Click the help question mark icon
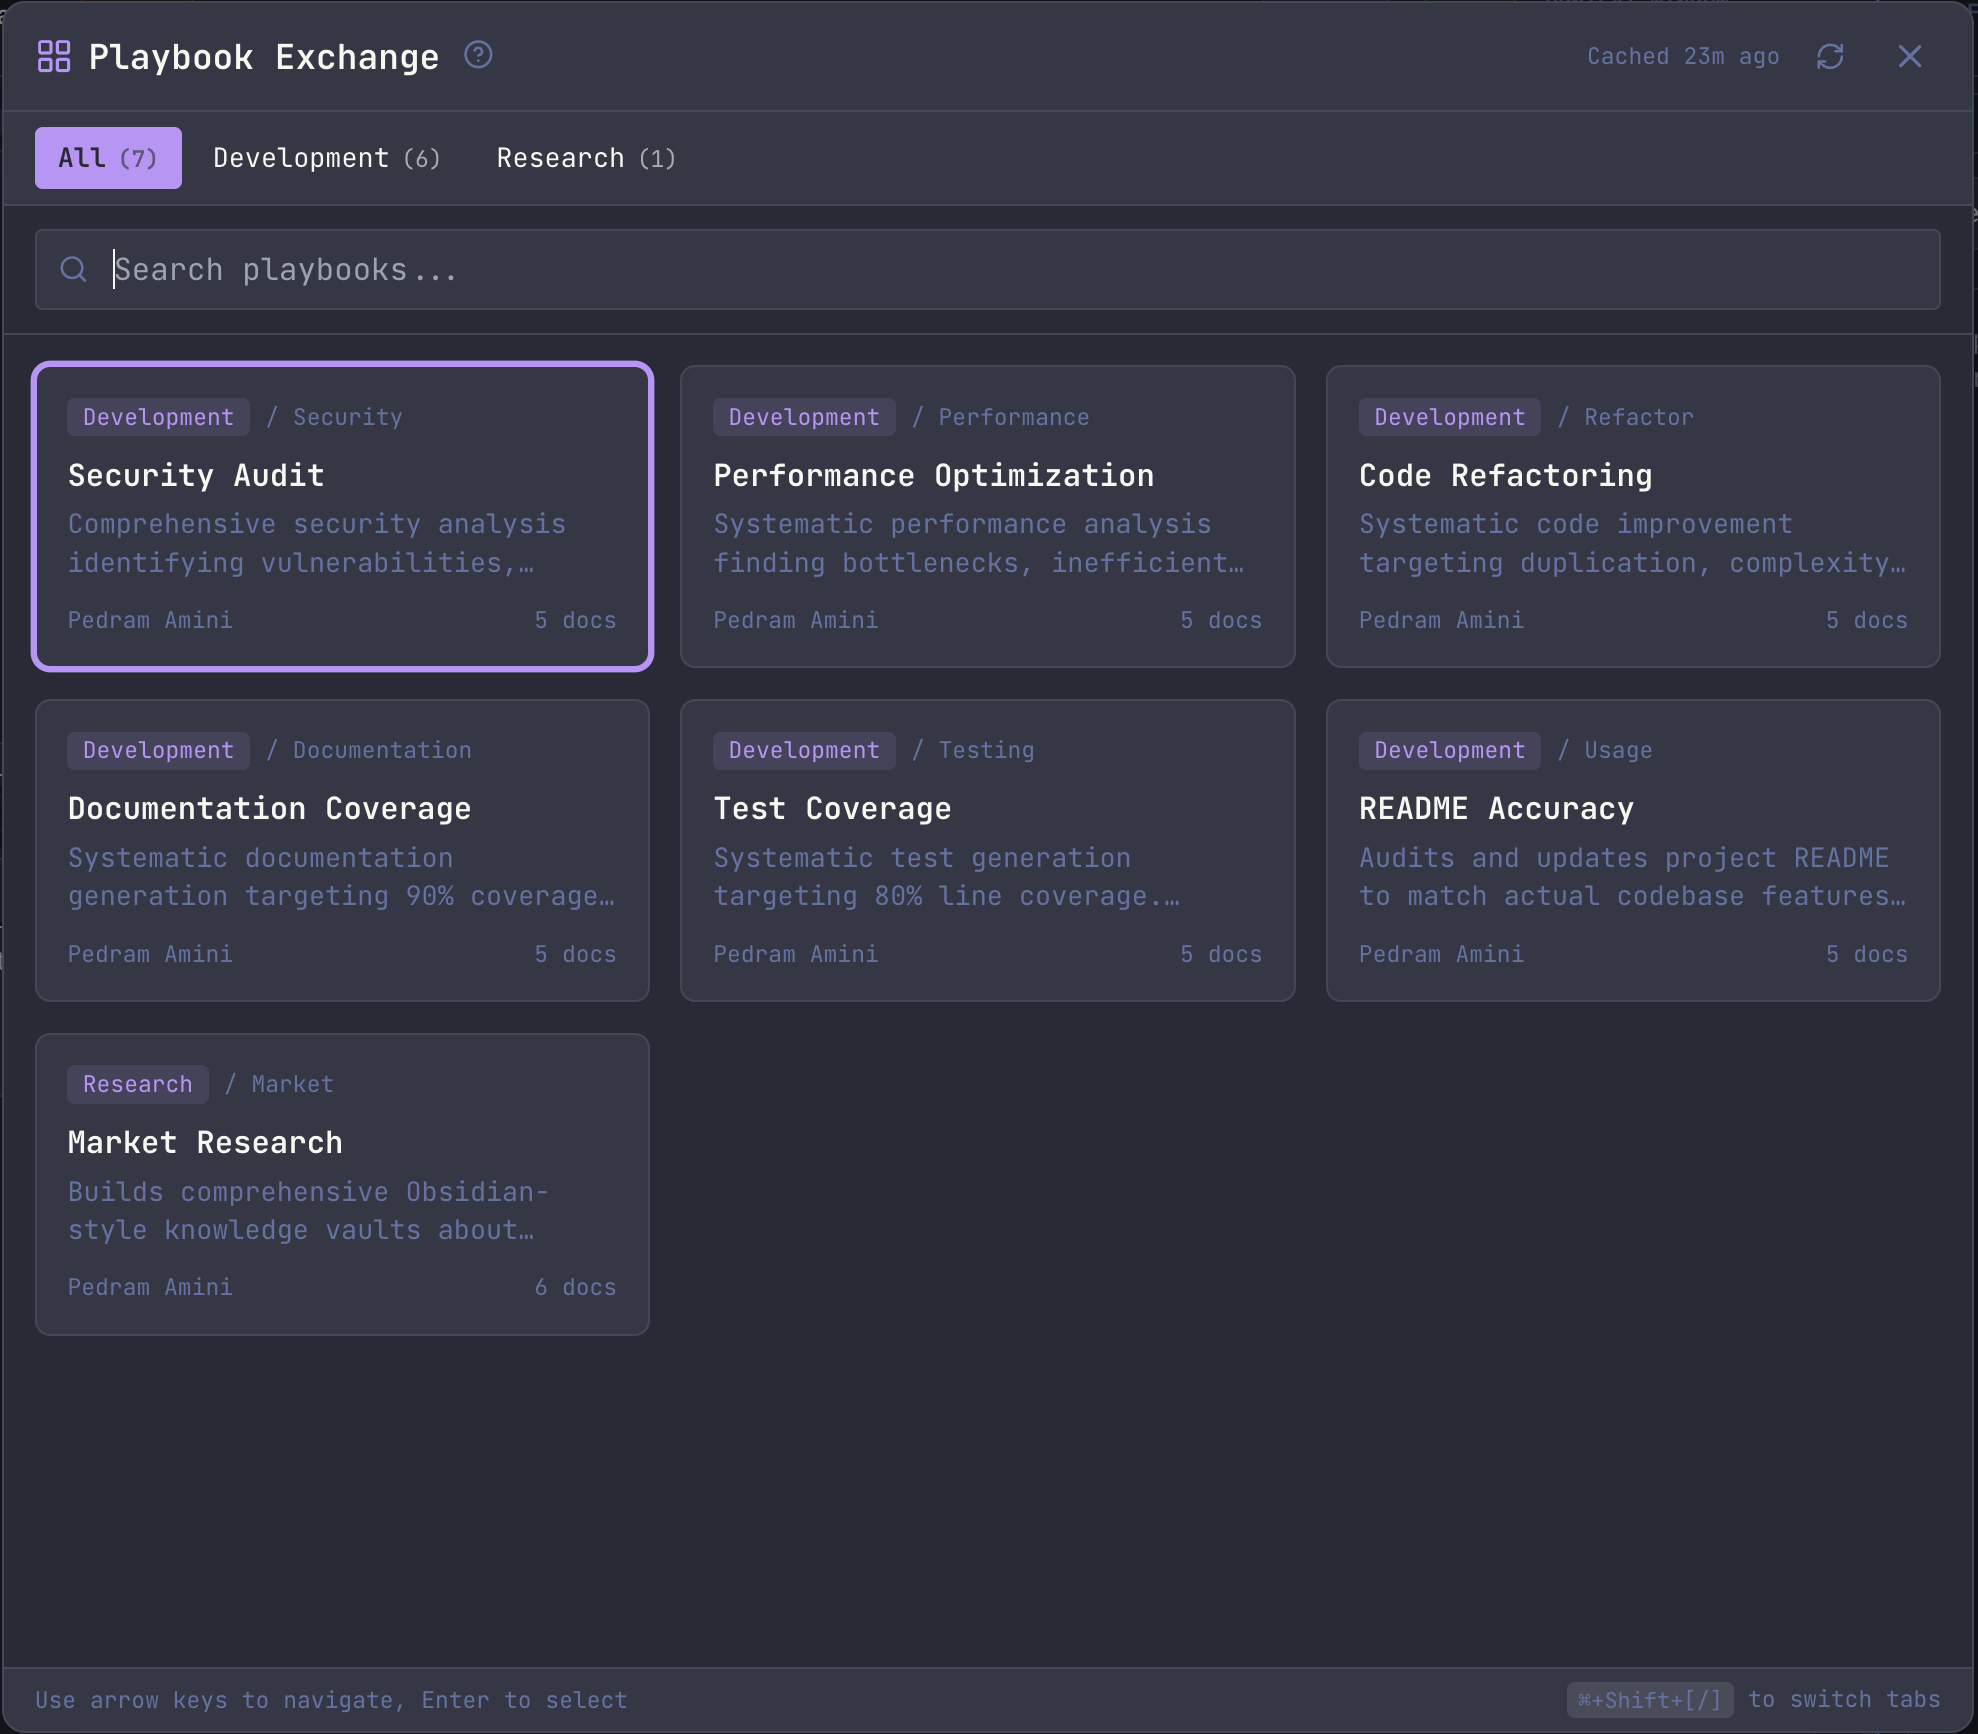Image resolution: width=1978 pixels, height=1734 pixels. pyautogui.click(x=478, y=55)
